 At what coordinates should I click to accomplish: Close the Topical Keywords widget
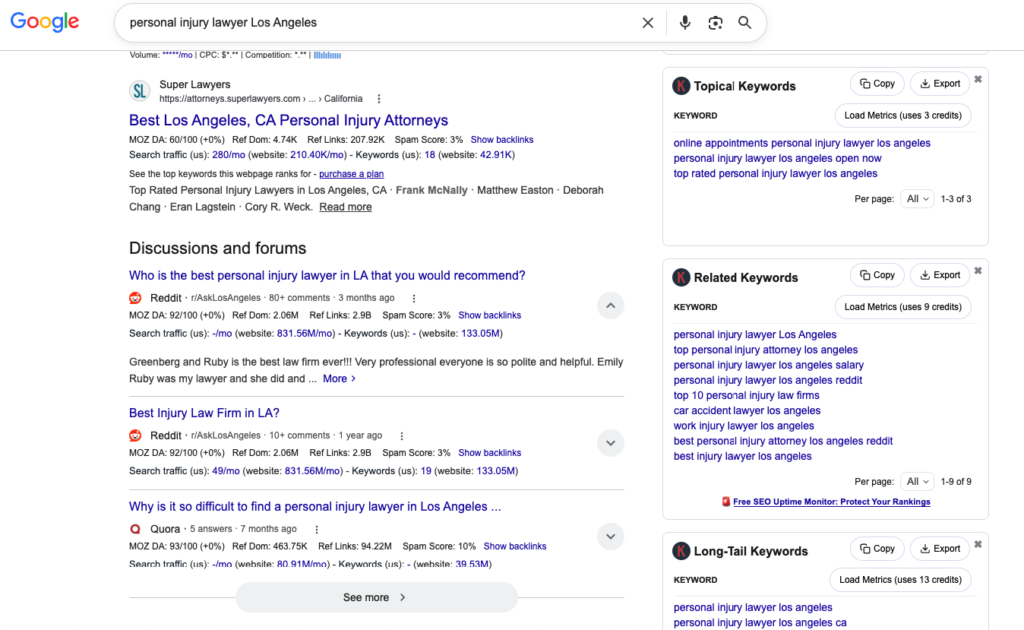pyautogui.click(x=978, y=79)
